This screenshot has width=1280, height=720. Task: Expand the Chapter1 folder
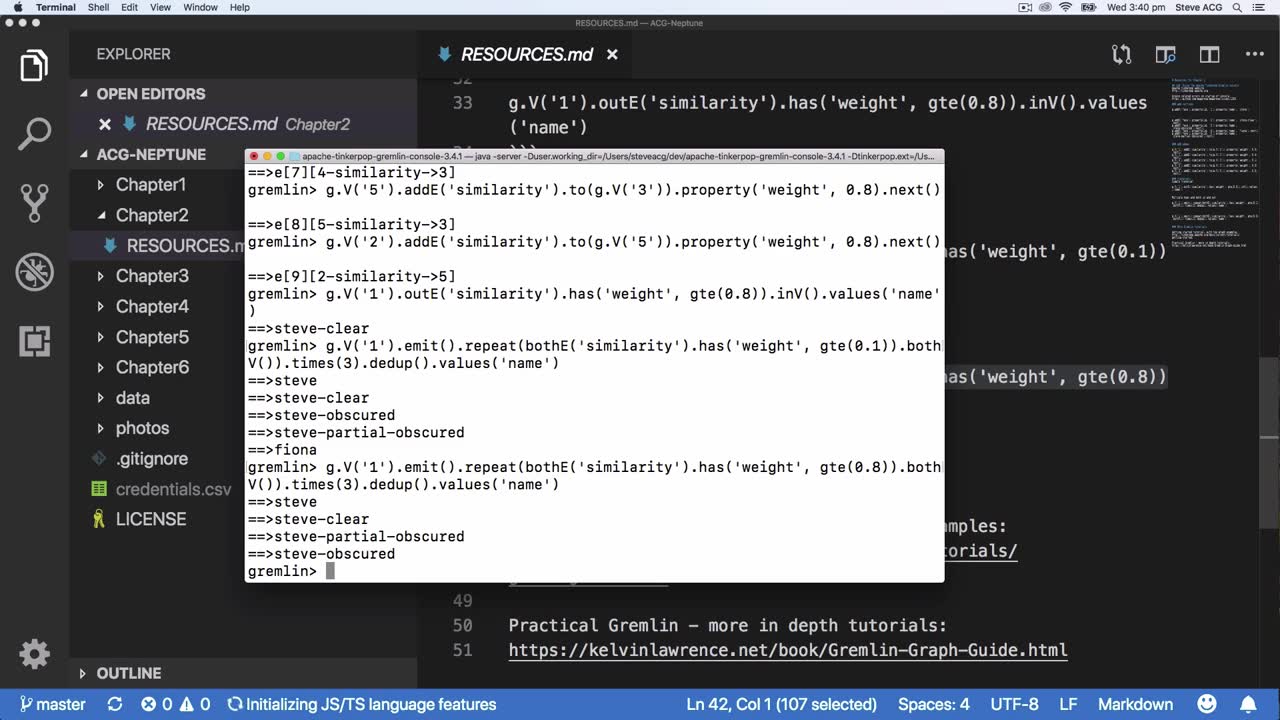tap(150, 184)
